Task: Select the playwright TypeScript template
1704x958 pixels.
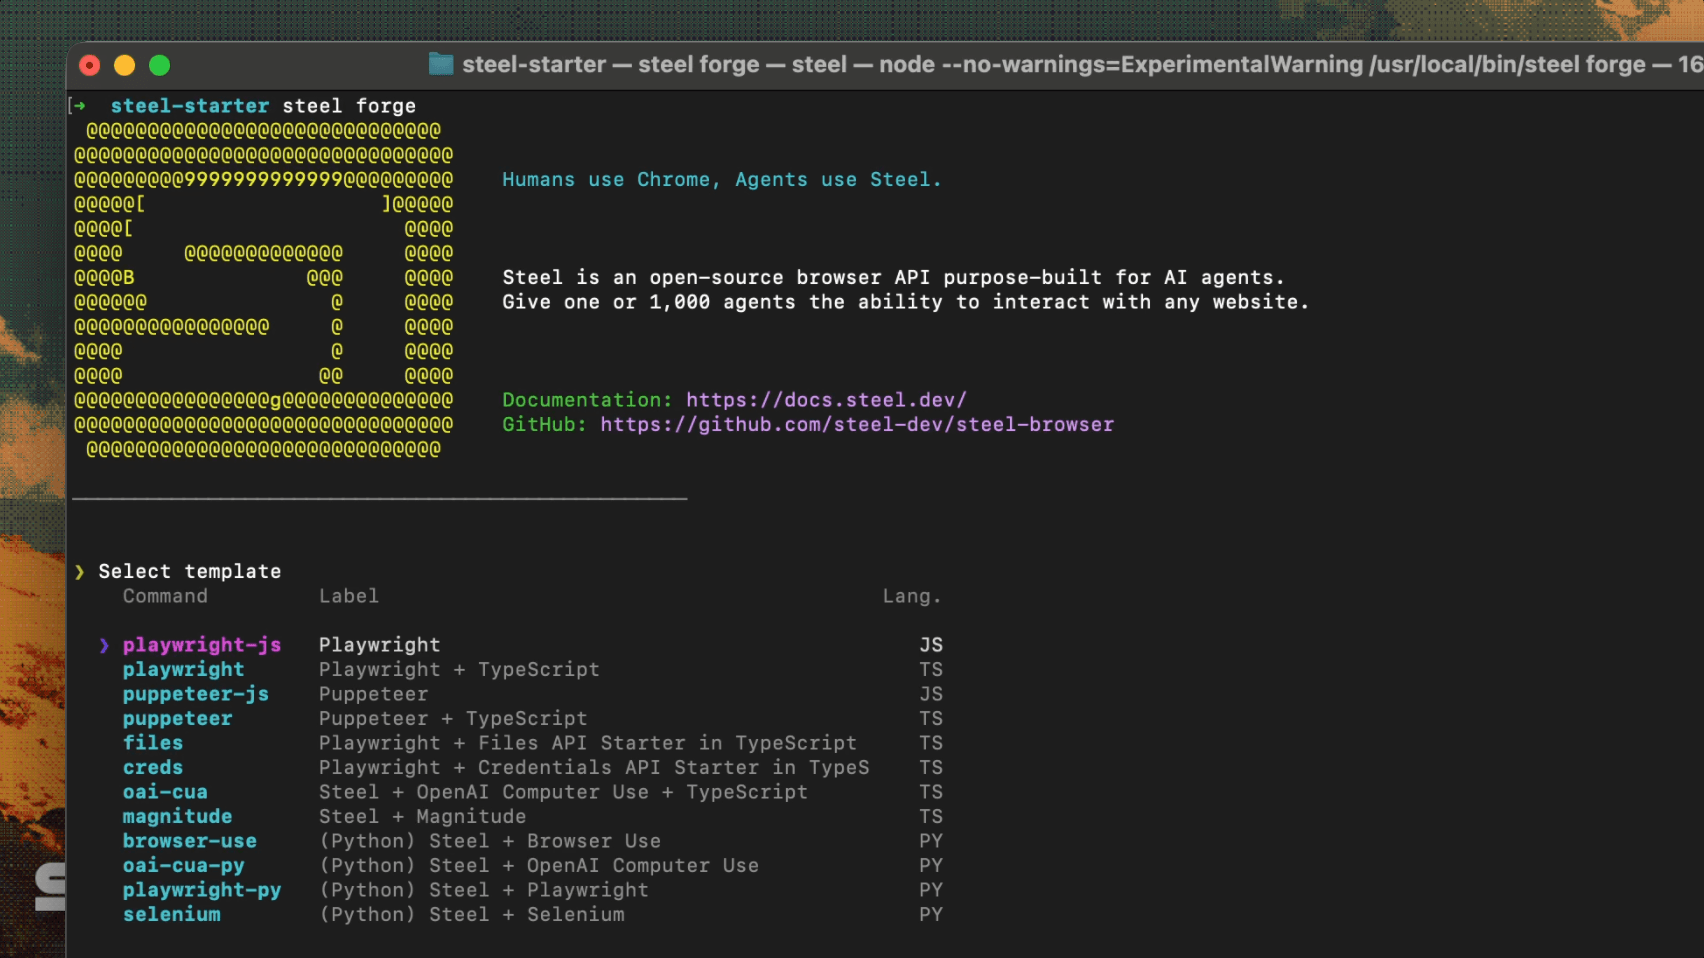Action: [183, 670]
